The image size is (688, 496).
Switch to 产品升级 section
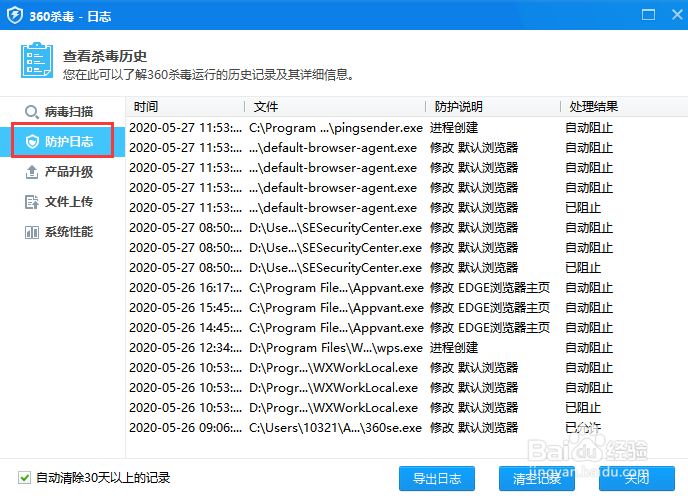(x=62, y=172)
